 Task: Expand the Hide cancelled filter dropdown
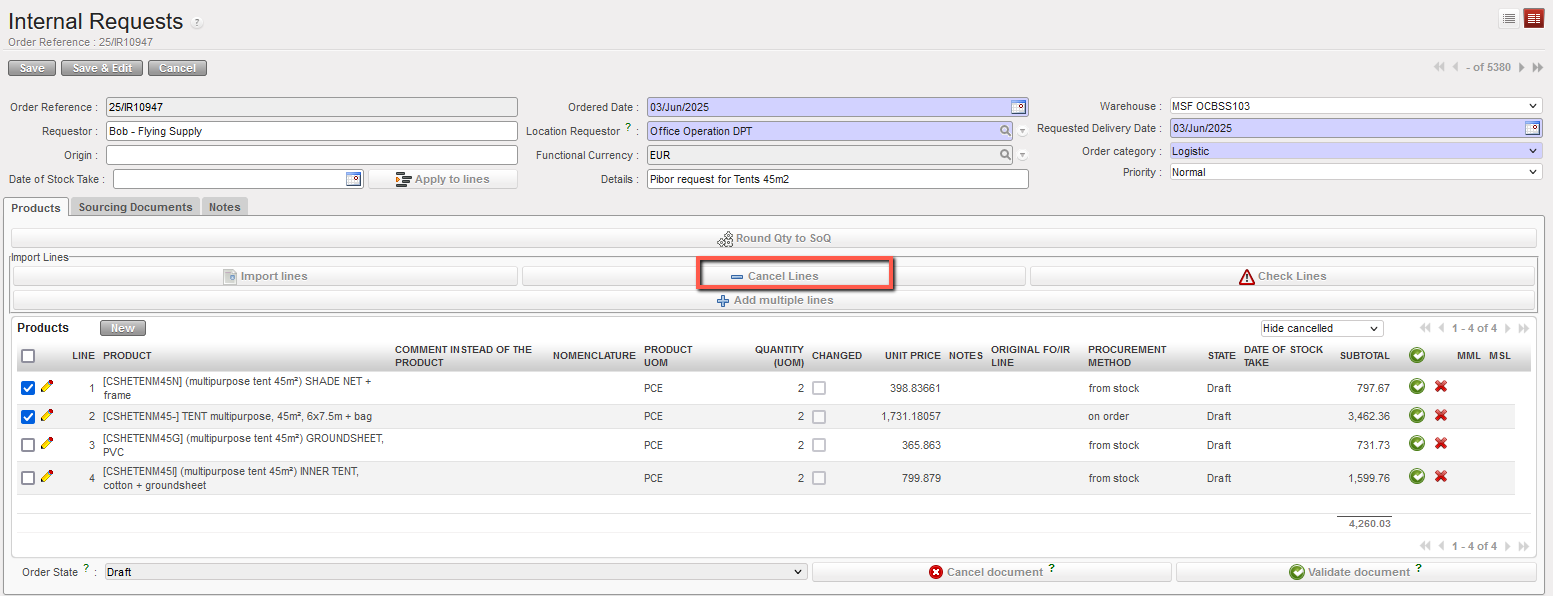(1321, 328)
